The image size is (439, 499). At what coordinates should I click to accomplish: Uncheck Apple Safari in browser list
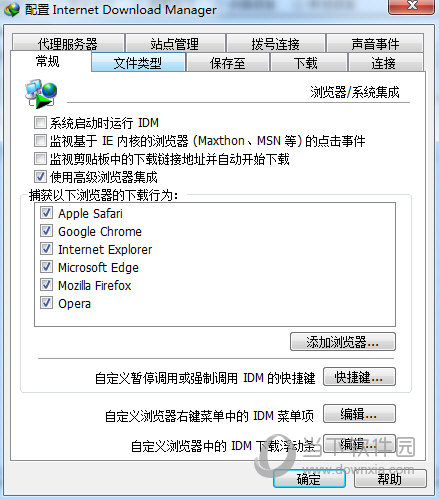(46, 213)
